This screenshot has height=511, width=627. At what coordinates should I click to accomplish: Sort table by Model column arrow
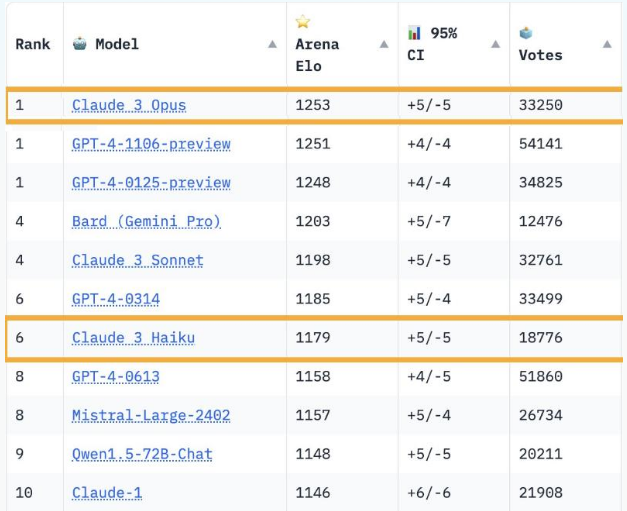coord(272,44)
